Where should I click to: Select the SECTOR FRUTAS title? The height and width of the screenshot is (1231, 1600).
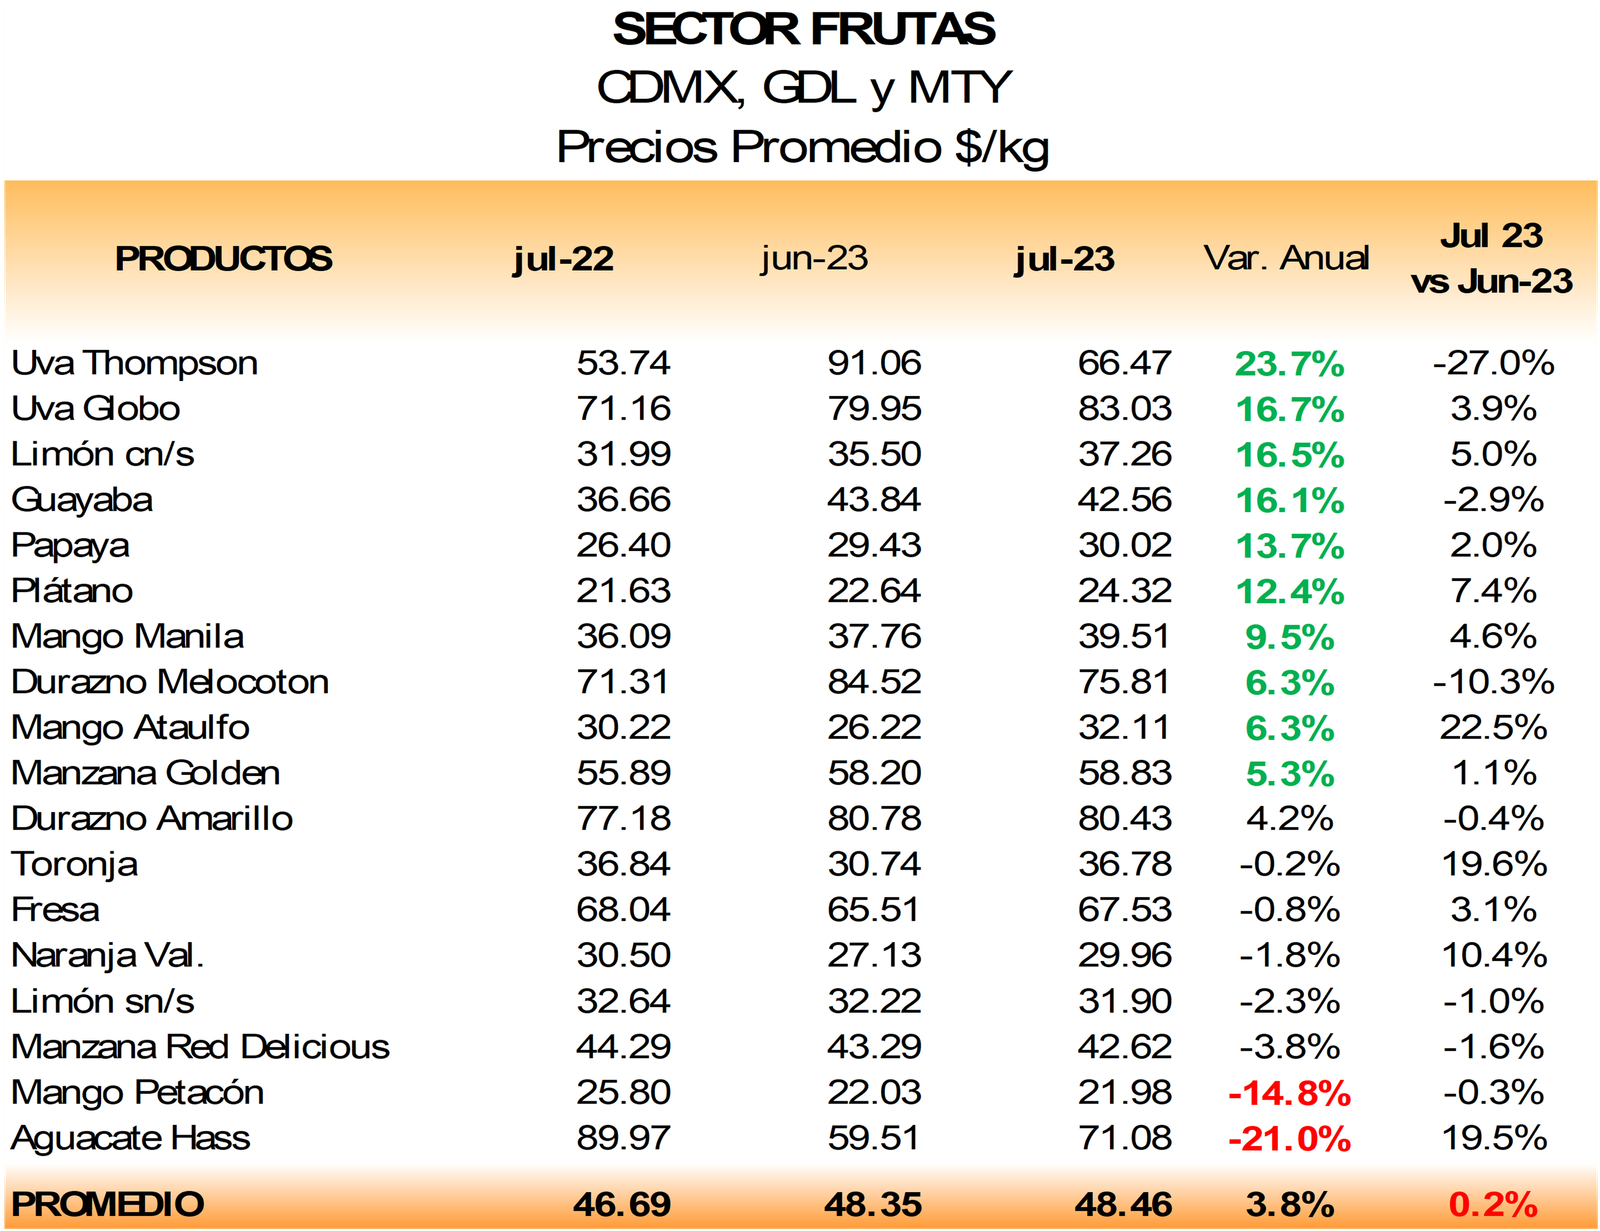(804, 30)
